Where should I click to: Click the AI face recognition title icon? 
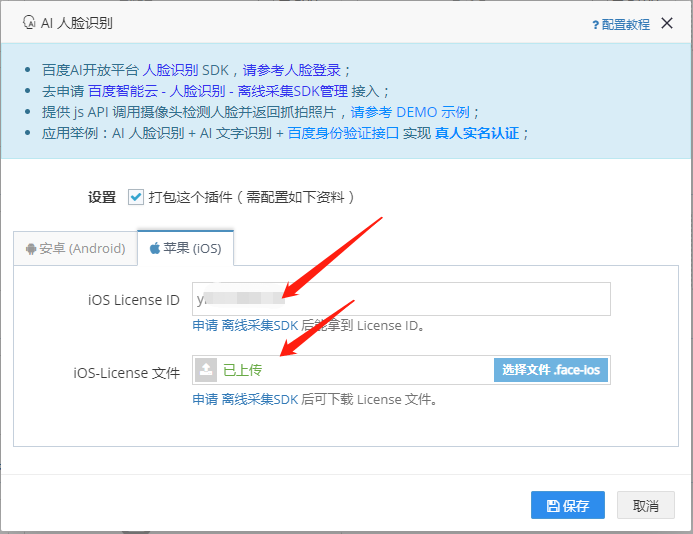point(29,22)
